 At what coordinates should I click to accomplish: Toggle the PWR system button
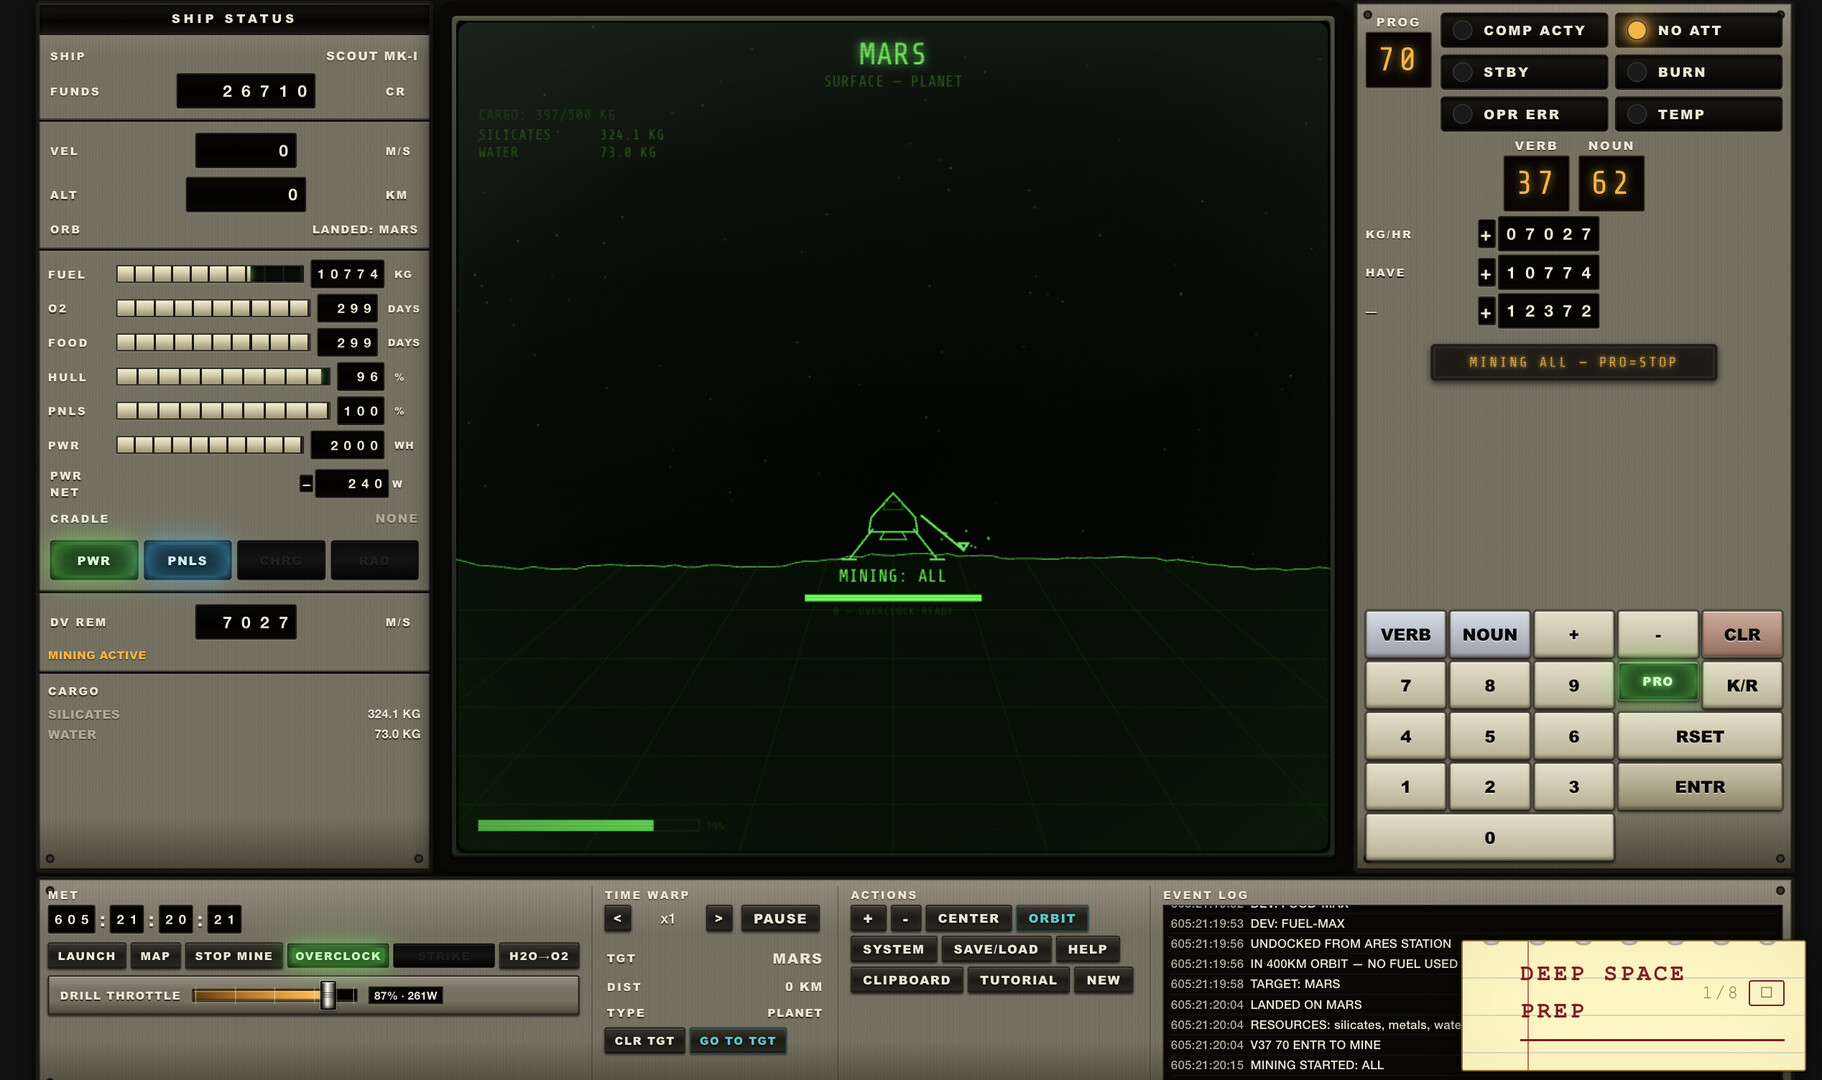click(x=94, y=560)
